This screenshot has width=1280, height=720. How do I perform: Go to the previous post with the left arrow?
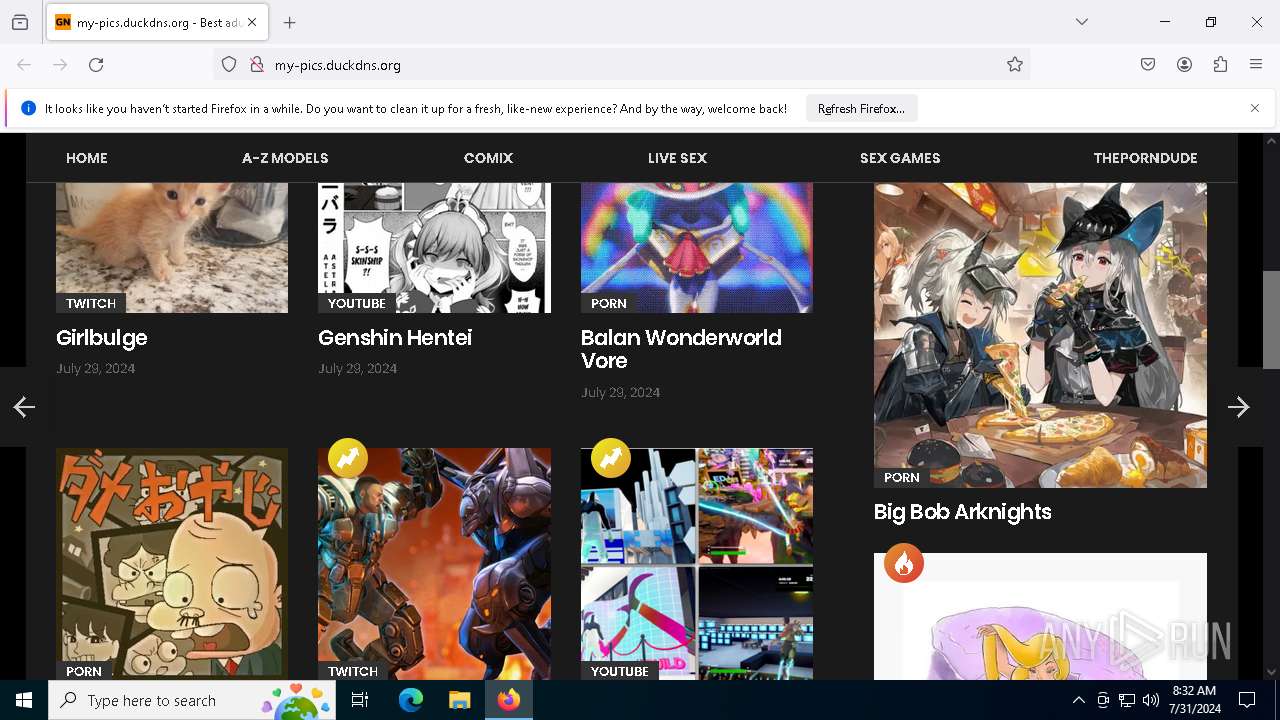click(x=24, y=407)
